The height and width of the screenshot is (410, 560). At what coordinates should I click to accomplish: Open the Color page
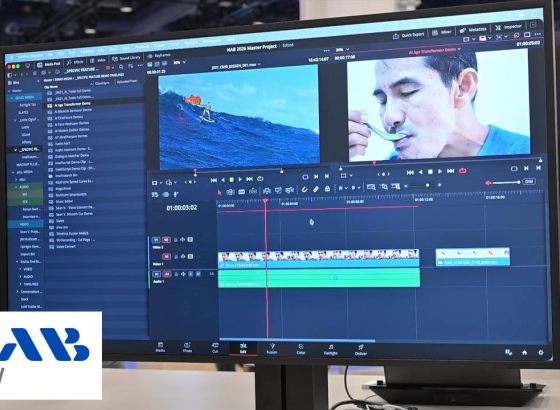301,349
